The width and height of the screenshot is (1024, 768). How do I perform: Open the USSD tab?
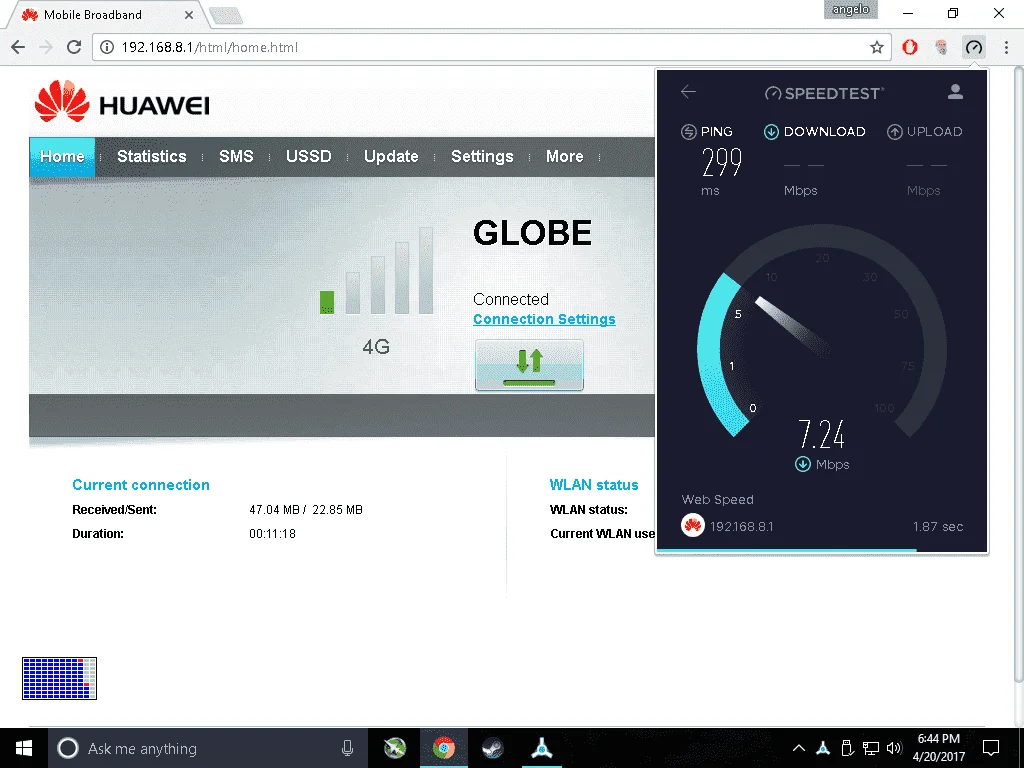[x=308, y=157]
